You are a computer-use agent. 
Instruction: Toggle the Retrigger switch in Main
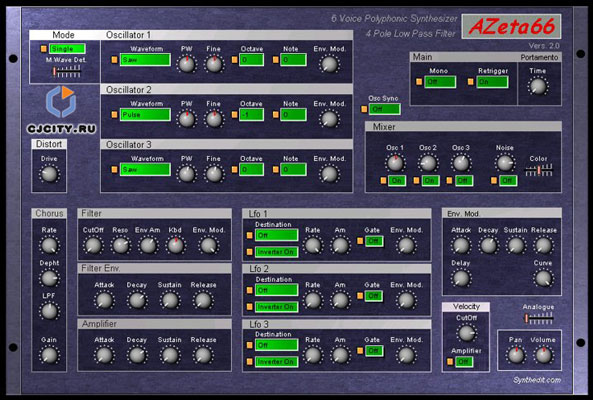point(492,82)
